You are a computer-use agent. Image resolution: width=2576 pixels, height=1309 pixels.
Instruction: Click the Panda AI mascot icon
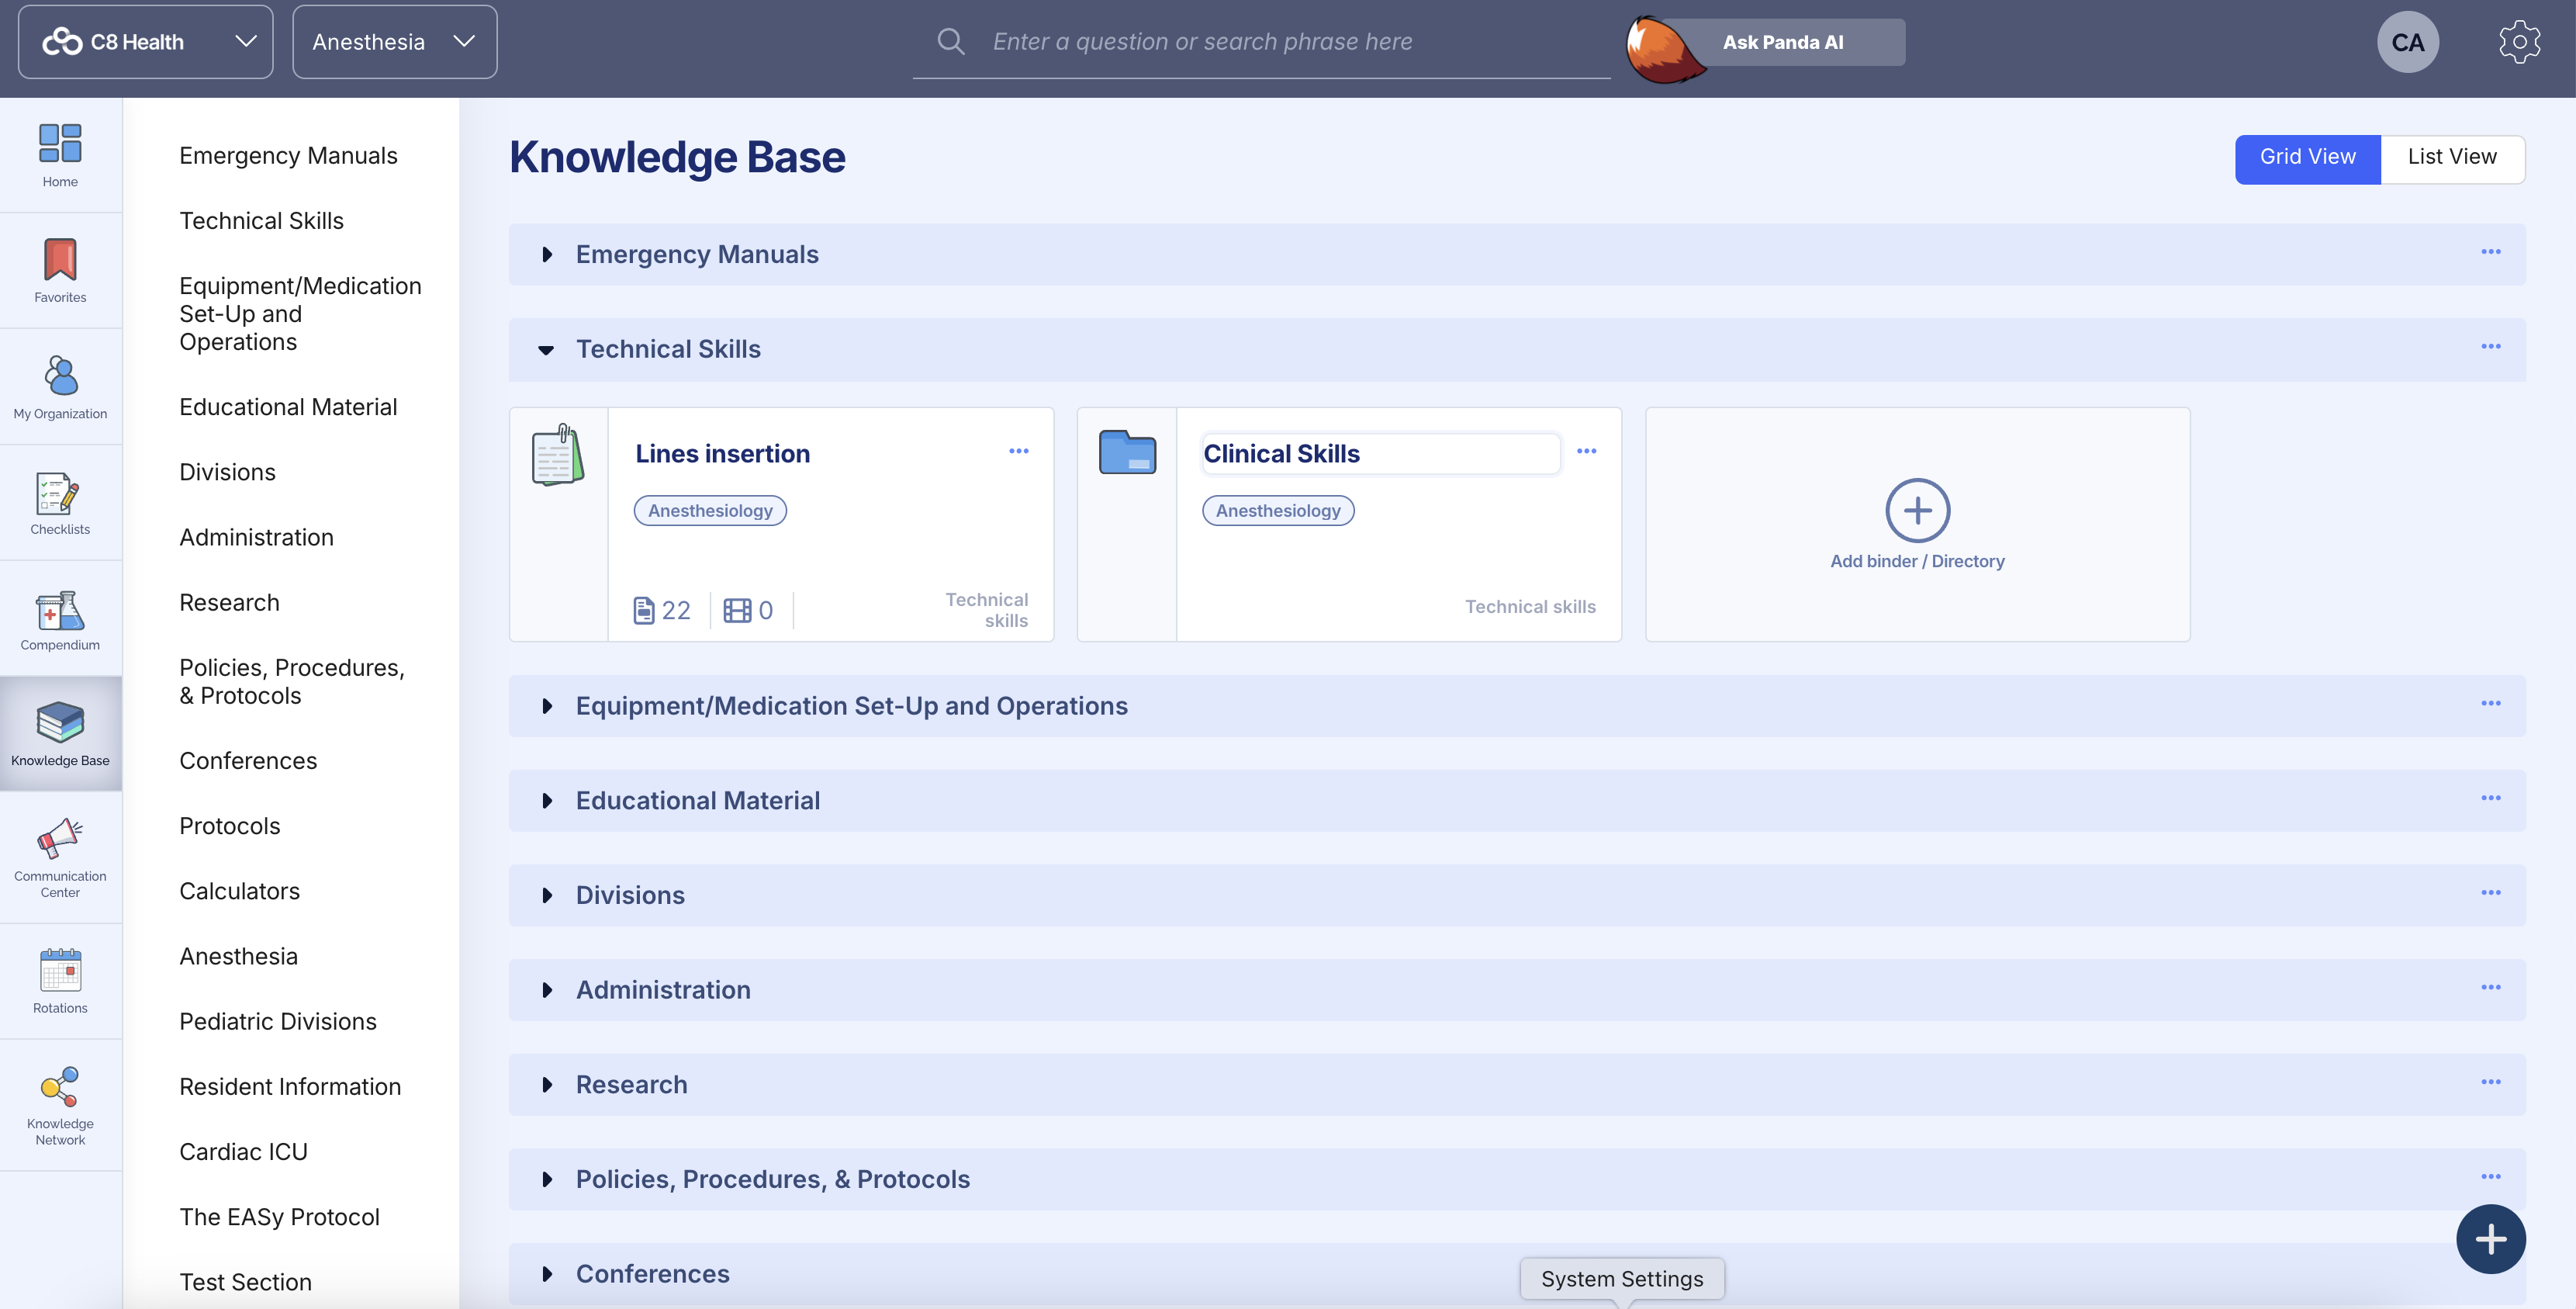pyautogui.click(x=1664, y=48)
